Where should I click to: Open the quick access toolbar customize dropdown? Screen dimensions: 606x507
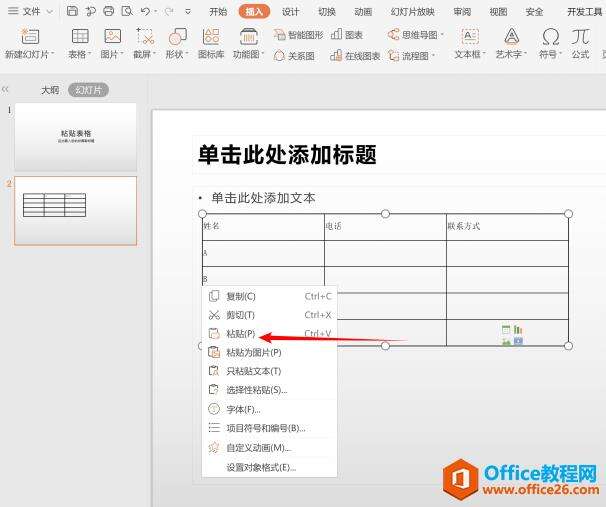188,12
